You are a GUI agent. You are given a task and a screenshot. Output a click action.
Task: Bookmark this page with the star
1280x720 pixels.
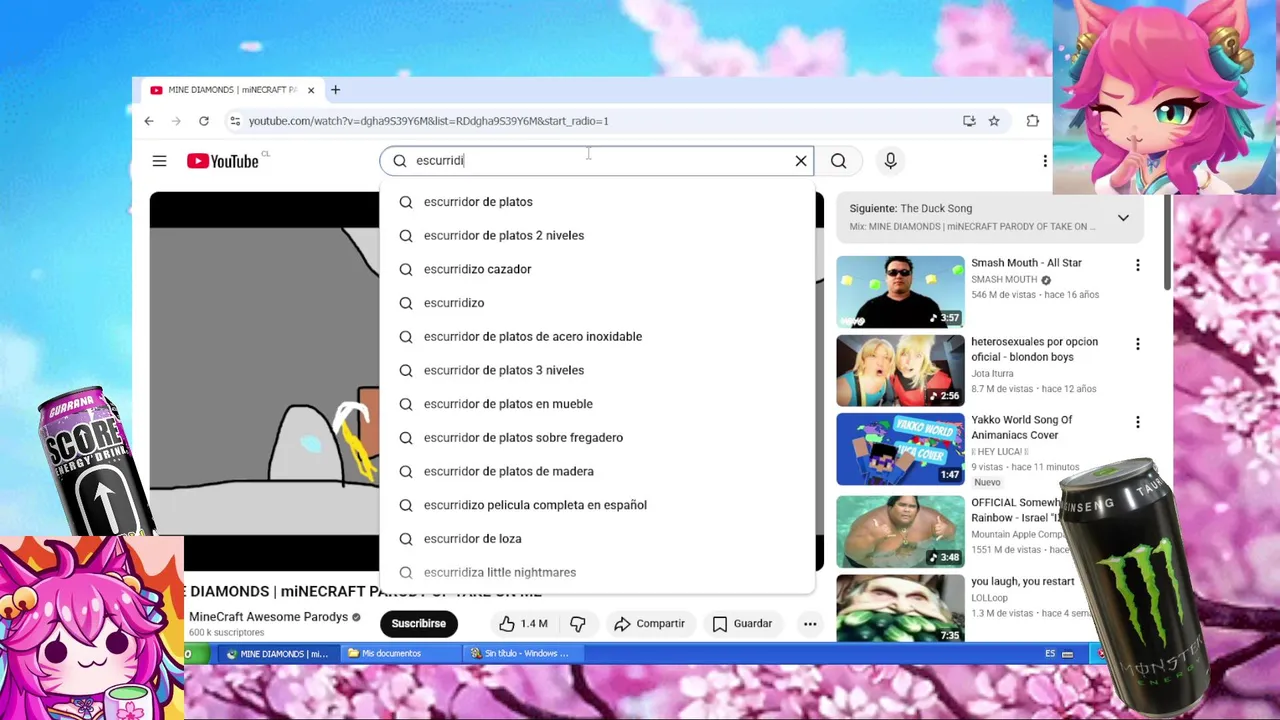(994, 121)
